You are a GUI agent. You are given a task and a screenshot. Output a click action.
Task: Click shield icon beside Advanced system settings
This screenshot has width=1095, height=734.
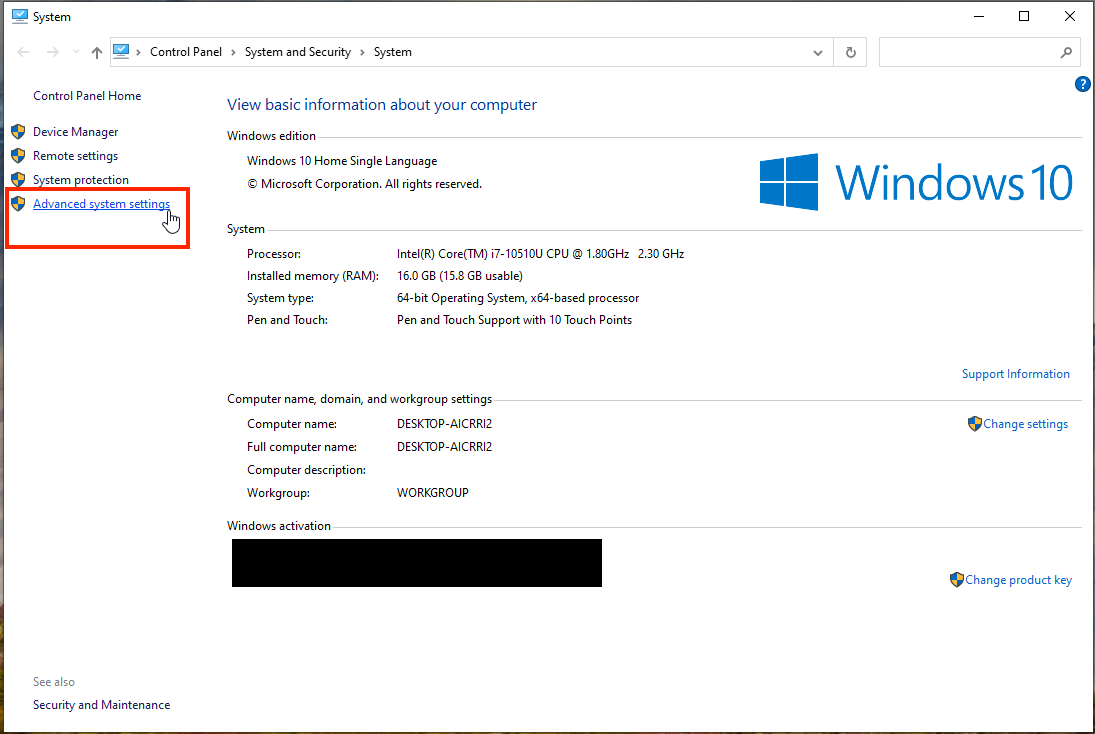pos(18,204)
